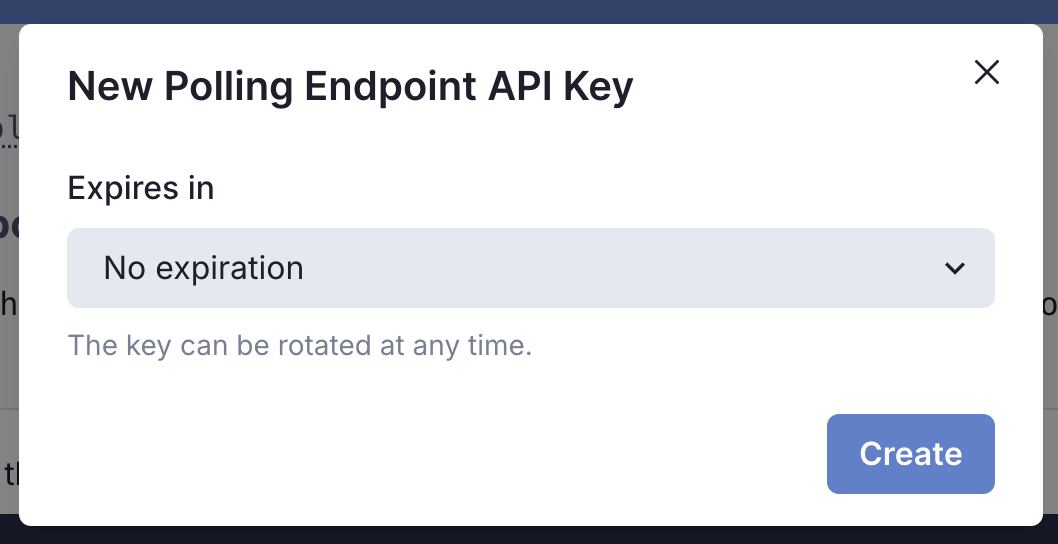The image size is (1058, 544).
Task: Click the dialog title heading text
Action: [350, 87]
